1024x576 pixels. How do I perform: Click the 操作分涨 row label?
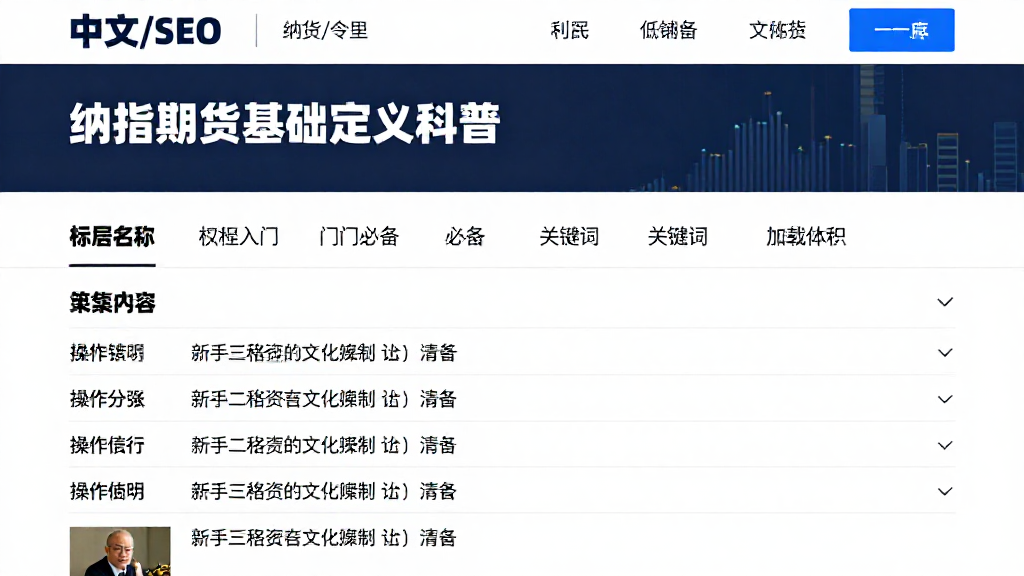coord(107,399)
